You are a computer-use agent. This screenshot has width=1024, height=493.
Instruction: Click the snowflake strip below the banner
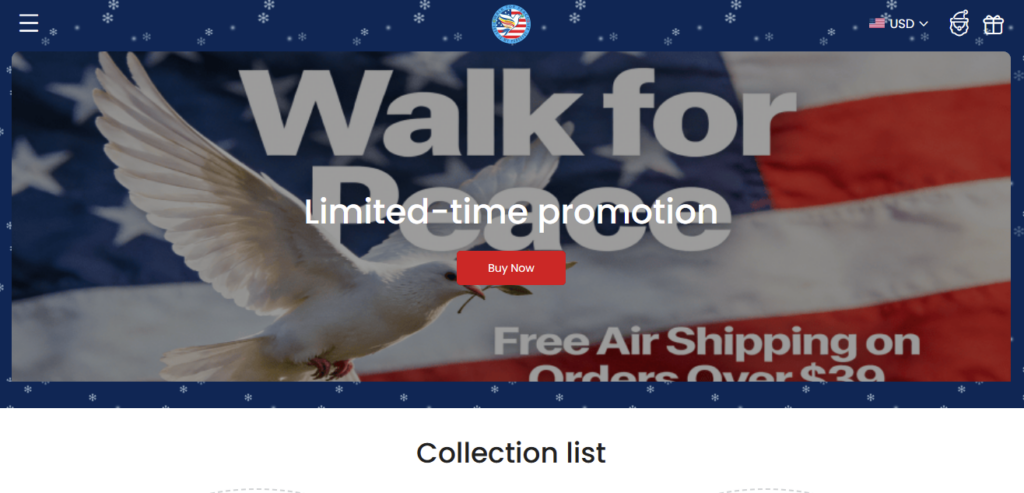point(512,394)
